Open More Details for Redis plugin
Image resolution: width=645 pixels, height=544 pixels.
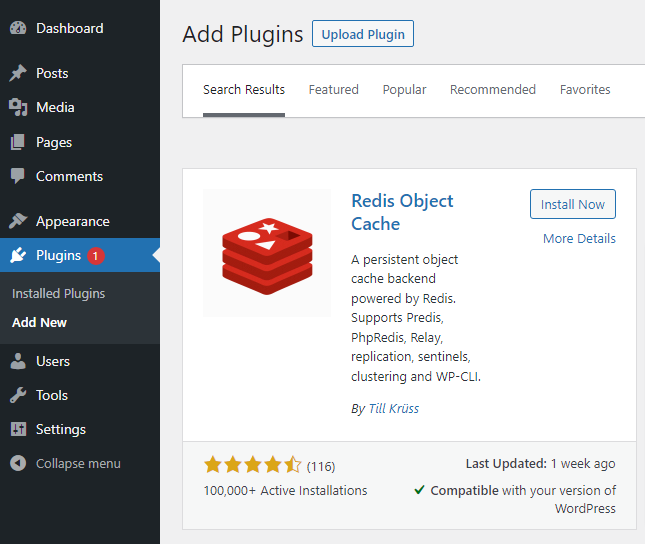click(x=579, y=238)
